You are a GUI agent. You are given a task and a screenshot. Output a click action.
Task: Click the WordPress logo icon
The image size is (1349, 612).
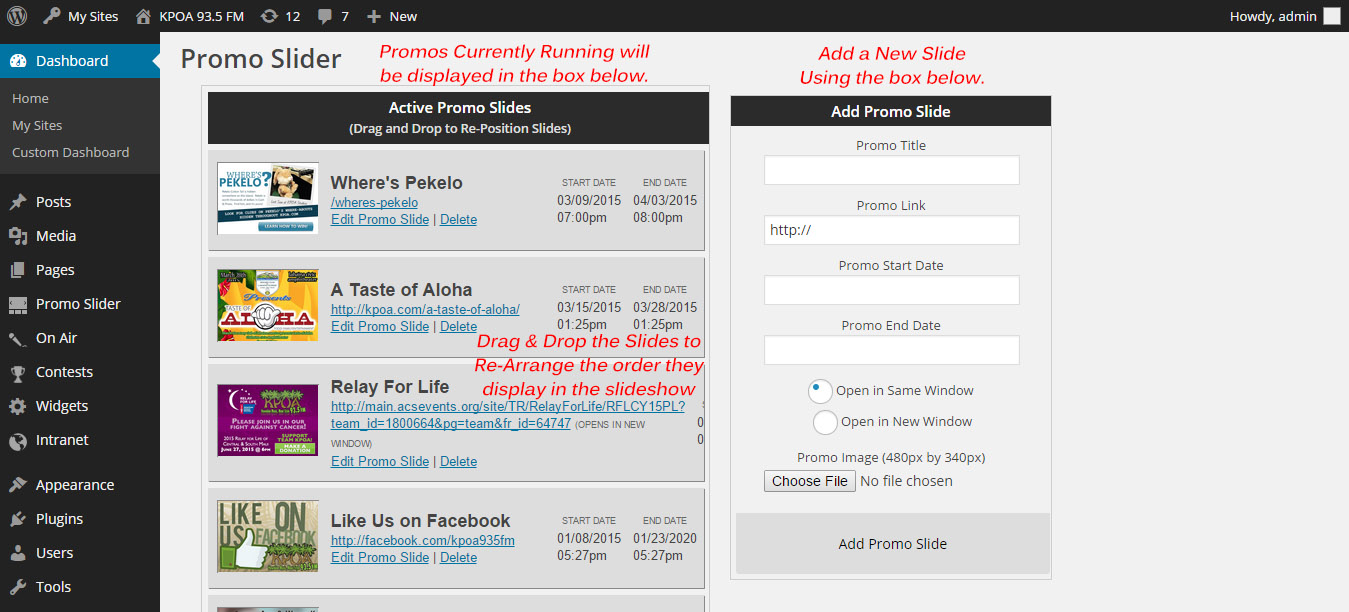[17, 16]
